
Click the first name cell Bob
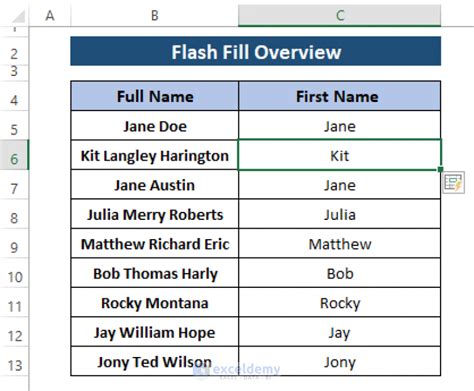(339, 273)
